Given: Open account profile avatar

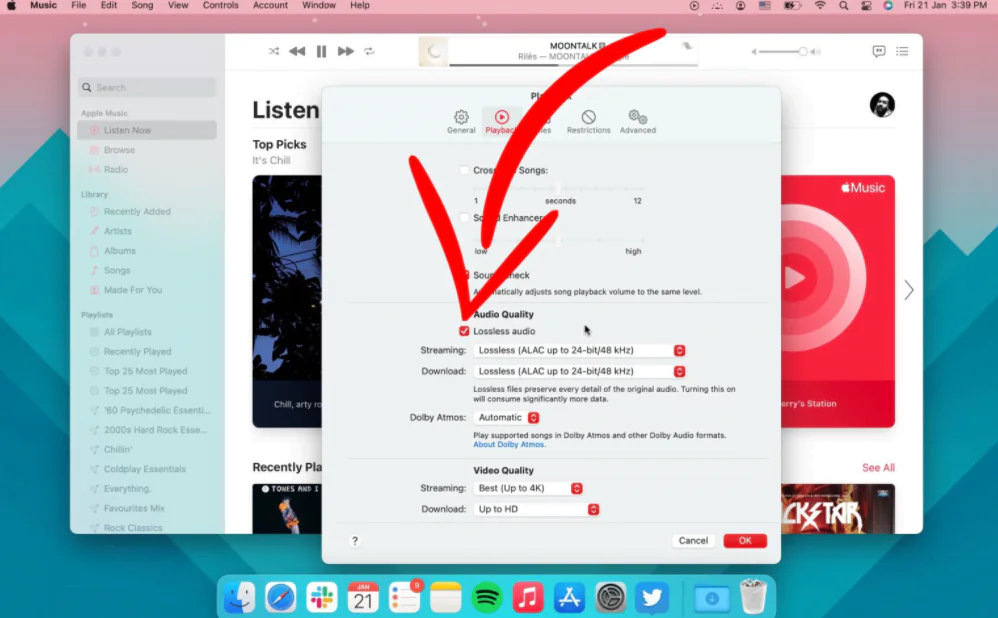Looking at the screenshot, I should click(x=882, y=104).
